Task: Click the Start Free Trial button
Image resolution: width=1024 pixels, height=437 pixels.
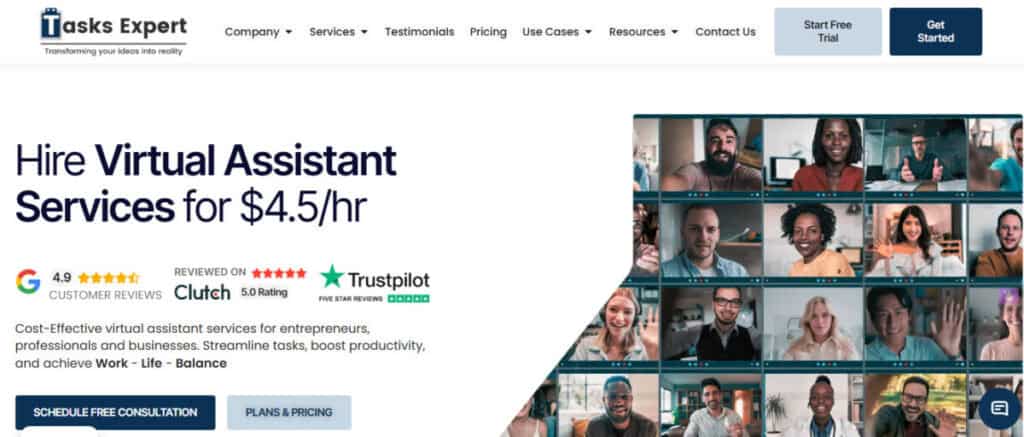Action: point(827,31)
